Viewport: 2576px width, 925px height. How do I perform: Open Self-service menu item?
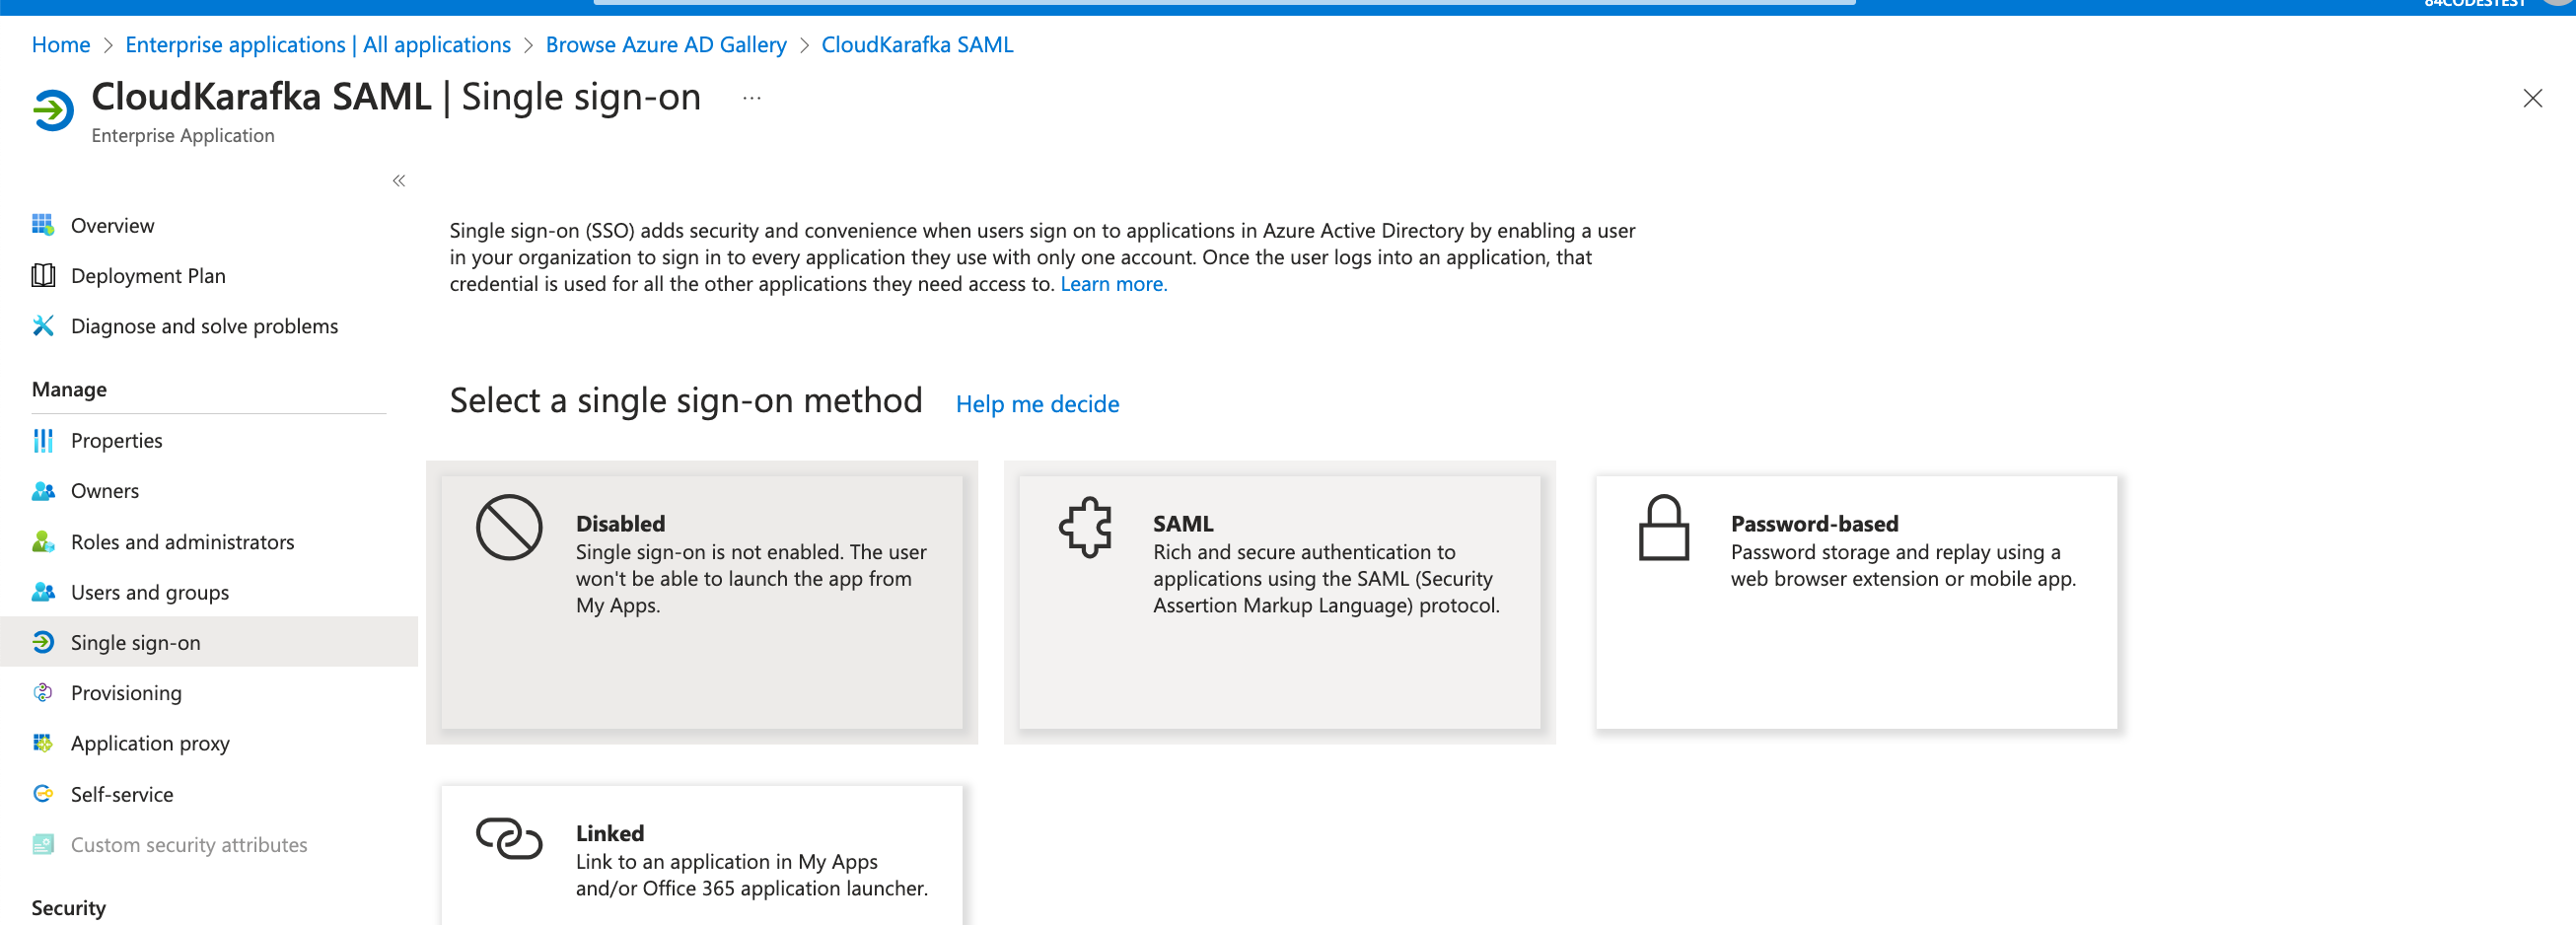(x=209, y=794)
